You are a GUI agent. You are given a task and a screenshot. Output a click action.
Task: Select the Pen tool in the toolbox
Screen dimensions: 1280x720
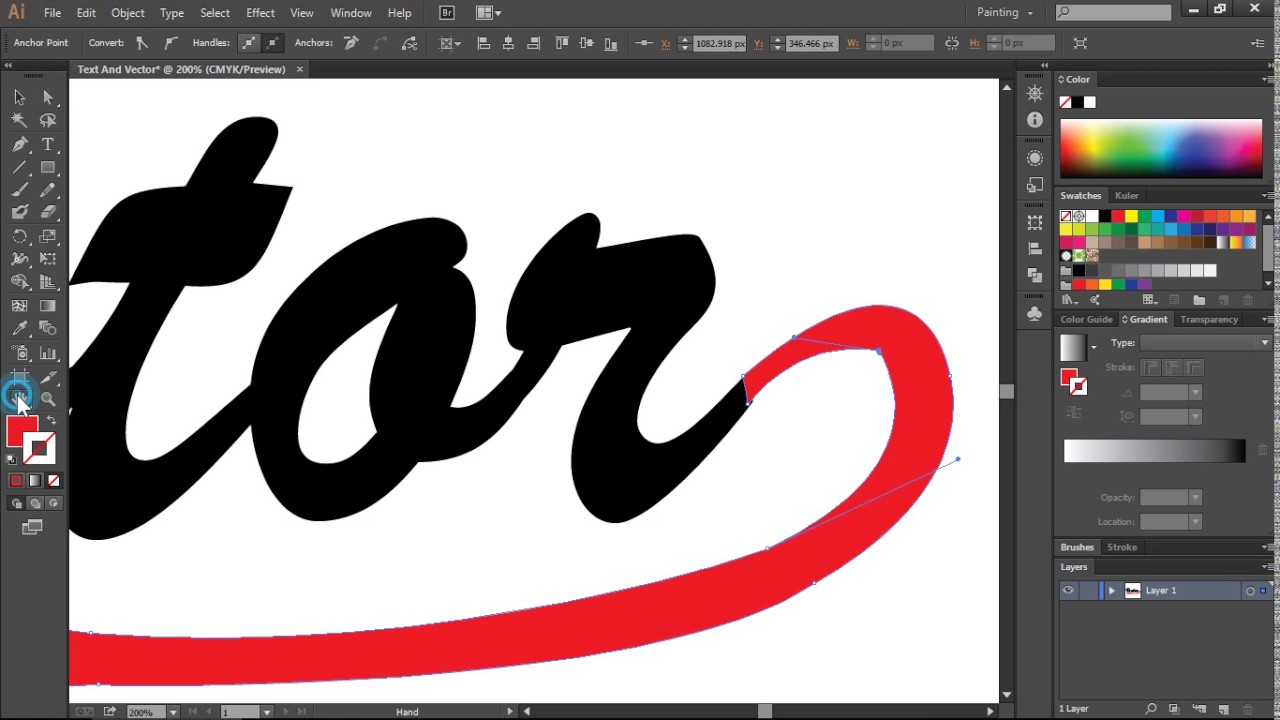point(19,144)
